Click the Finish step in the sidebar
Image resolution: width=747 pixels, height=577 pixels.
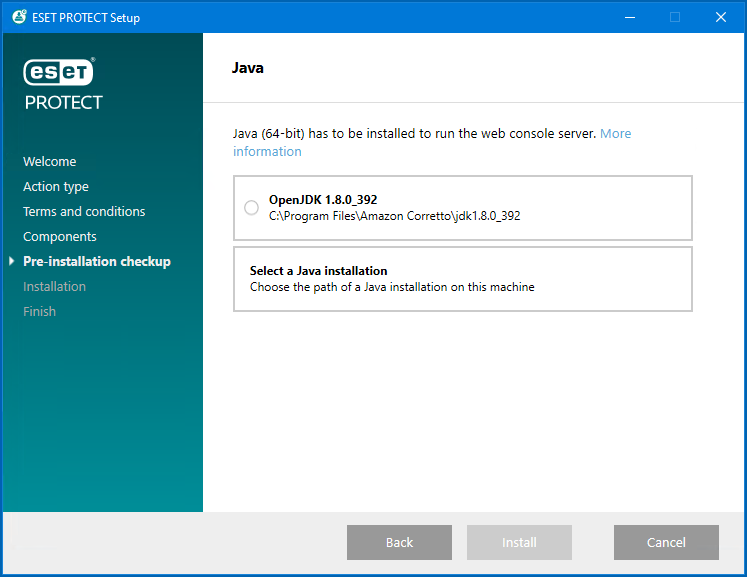40,312
